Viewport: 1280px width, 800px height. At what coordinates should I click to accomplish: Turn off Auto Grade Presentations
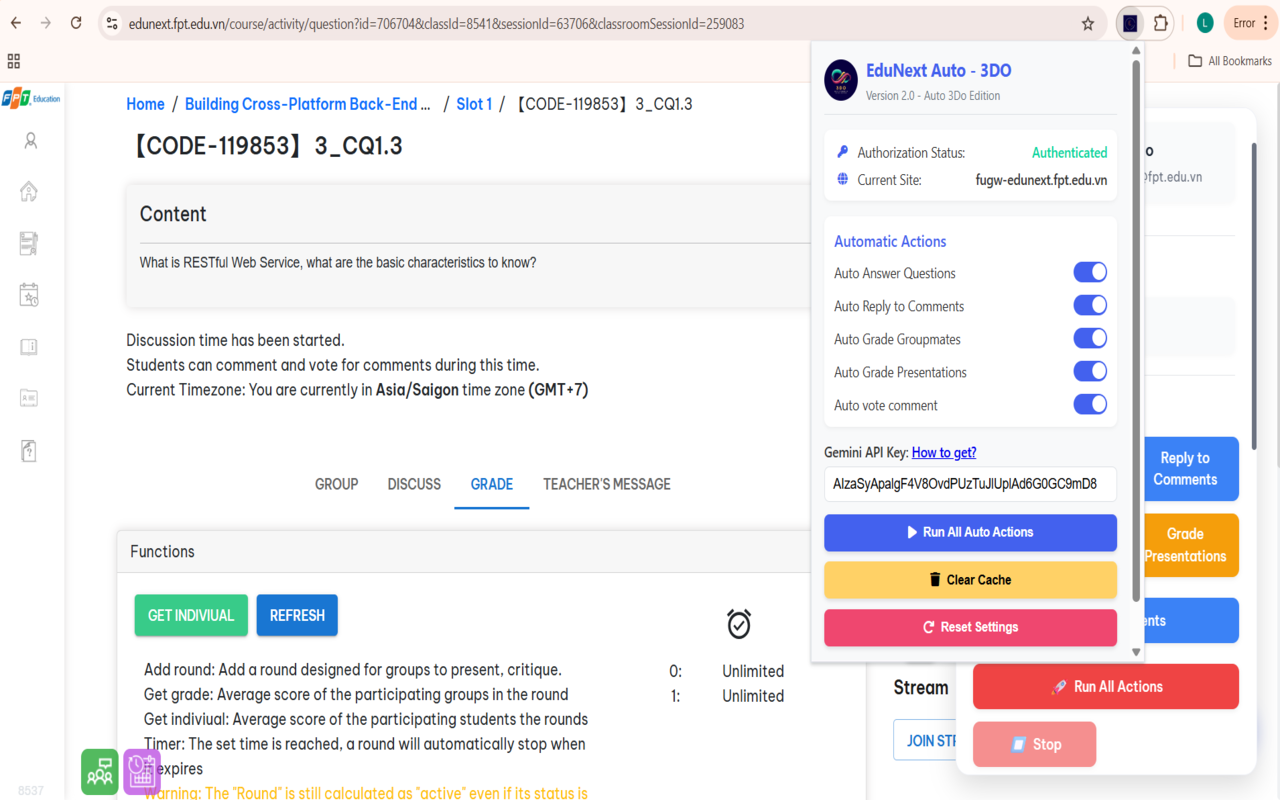(1090, 371)
